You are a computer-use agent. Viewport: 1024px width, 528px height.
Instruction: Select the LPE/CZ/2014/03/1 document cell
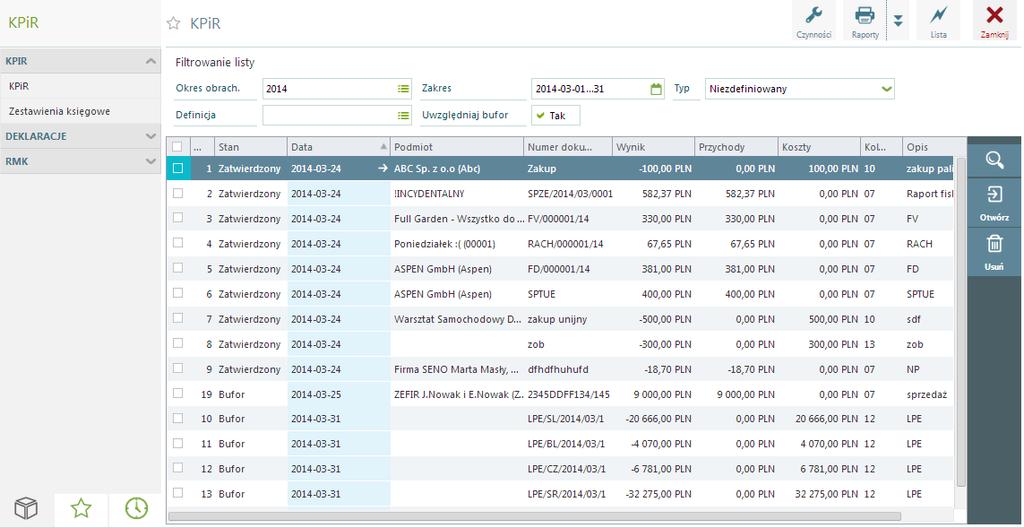click(568, 469)
